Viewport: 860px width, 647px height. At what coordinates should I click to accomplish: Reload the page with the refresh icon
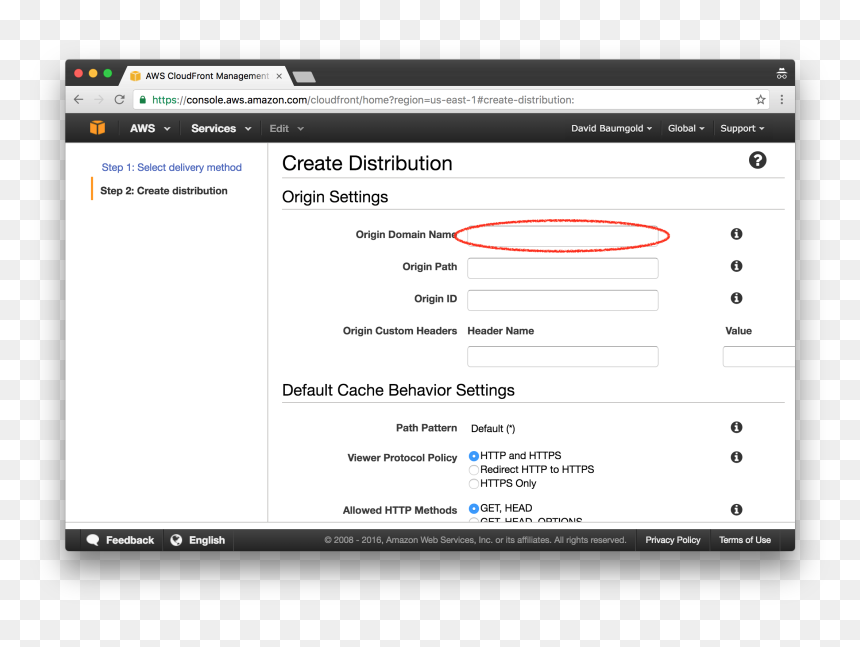point(120,99)
